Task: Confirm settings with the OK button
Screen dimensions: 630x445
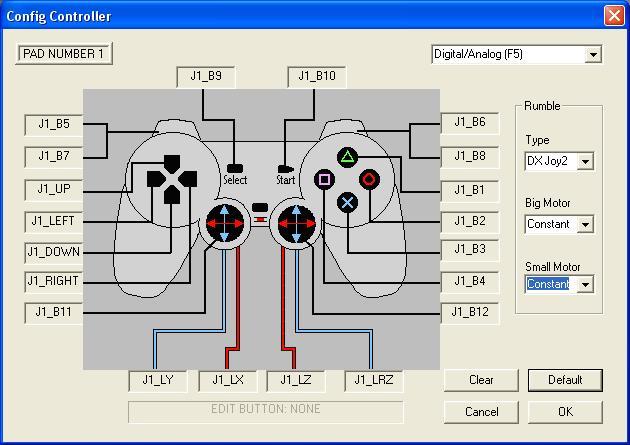Action: pyautogui.click(x=565, y=412)
